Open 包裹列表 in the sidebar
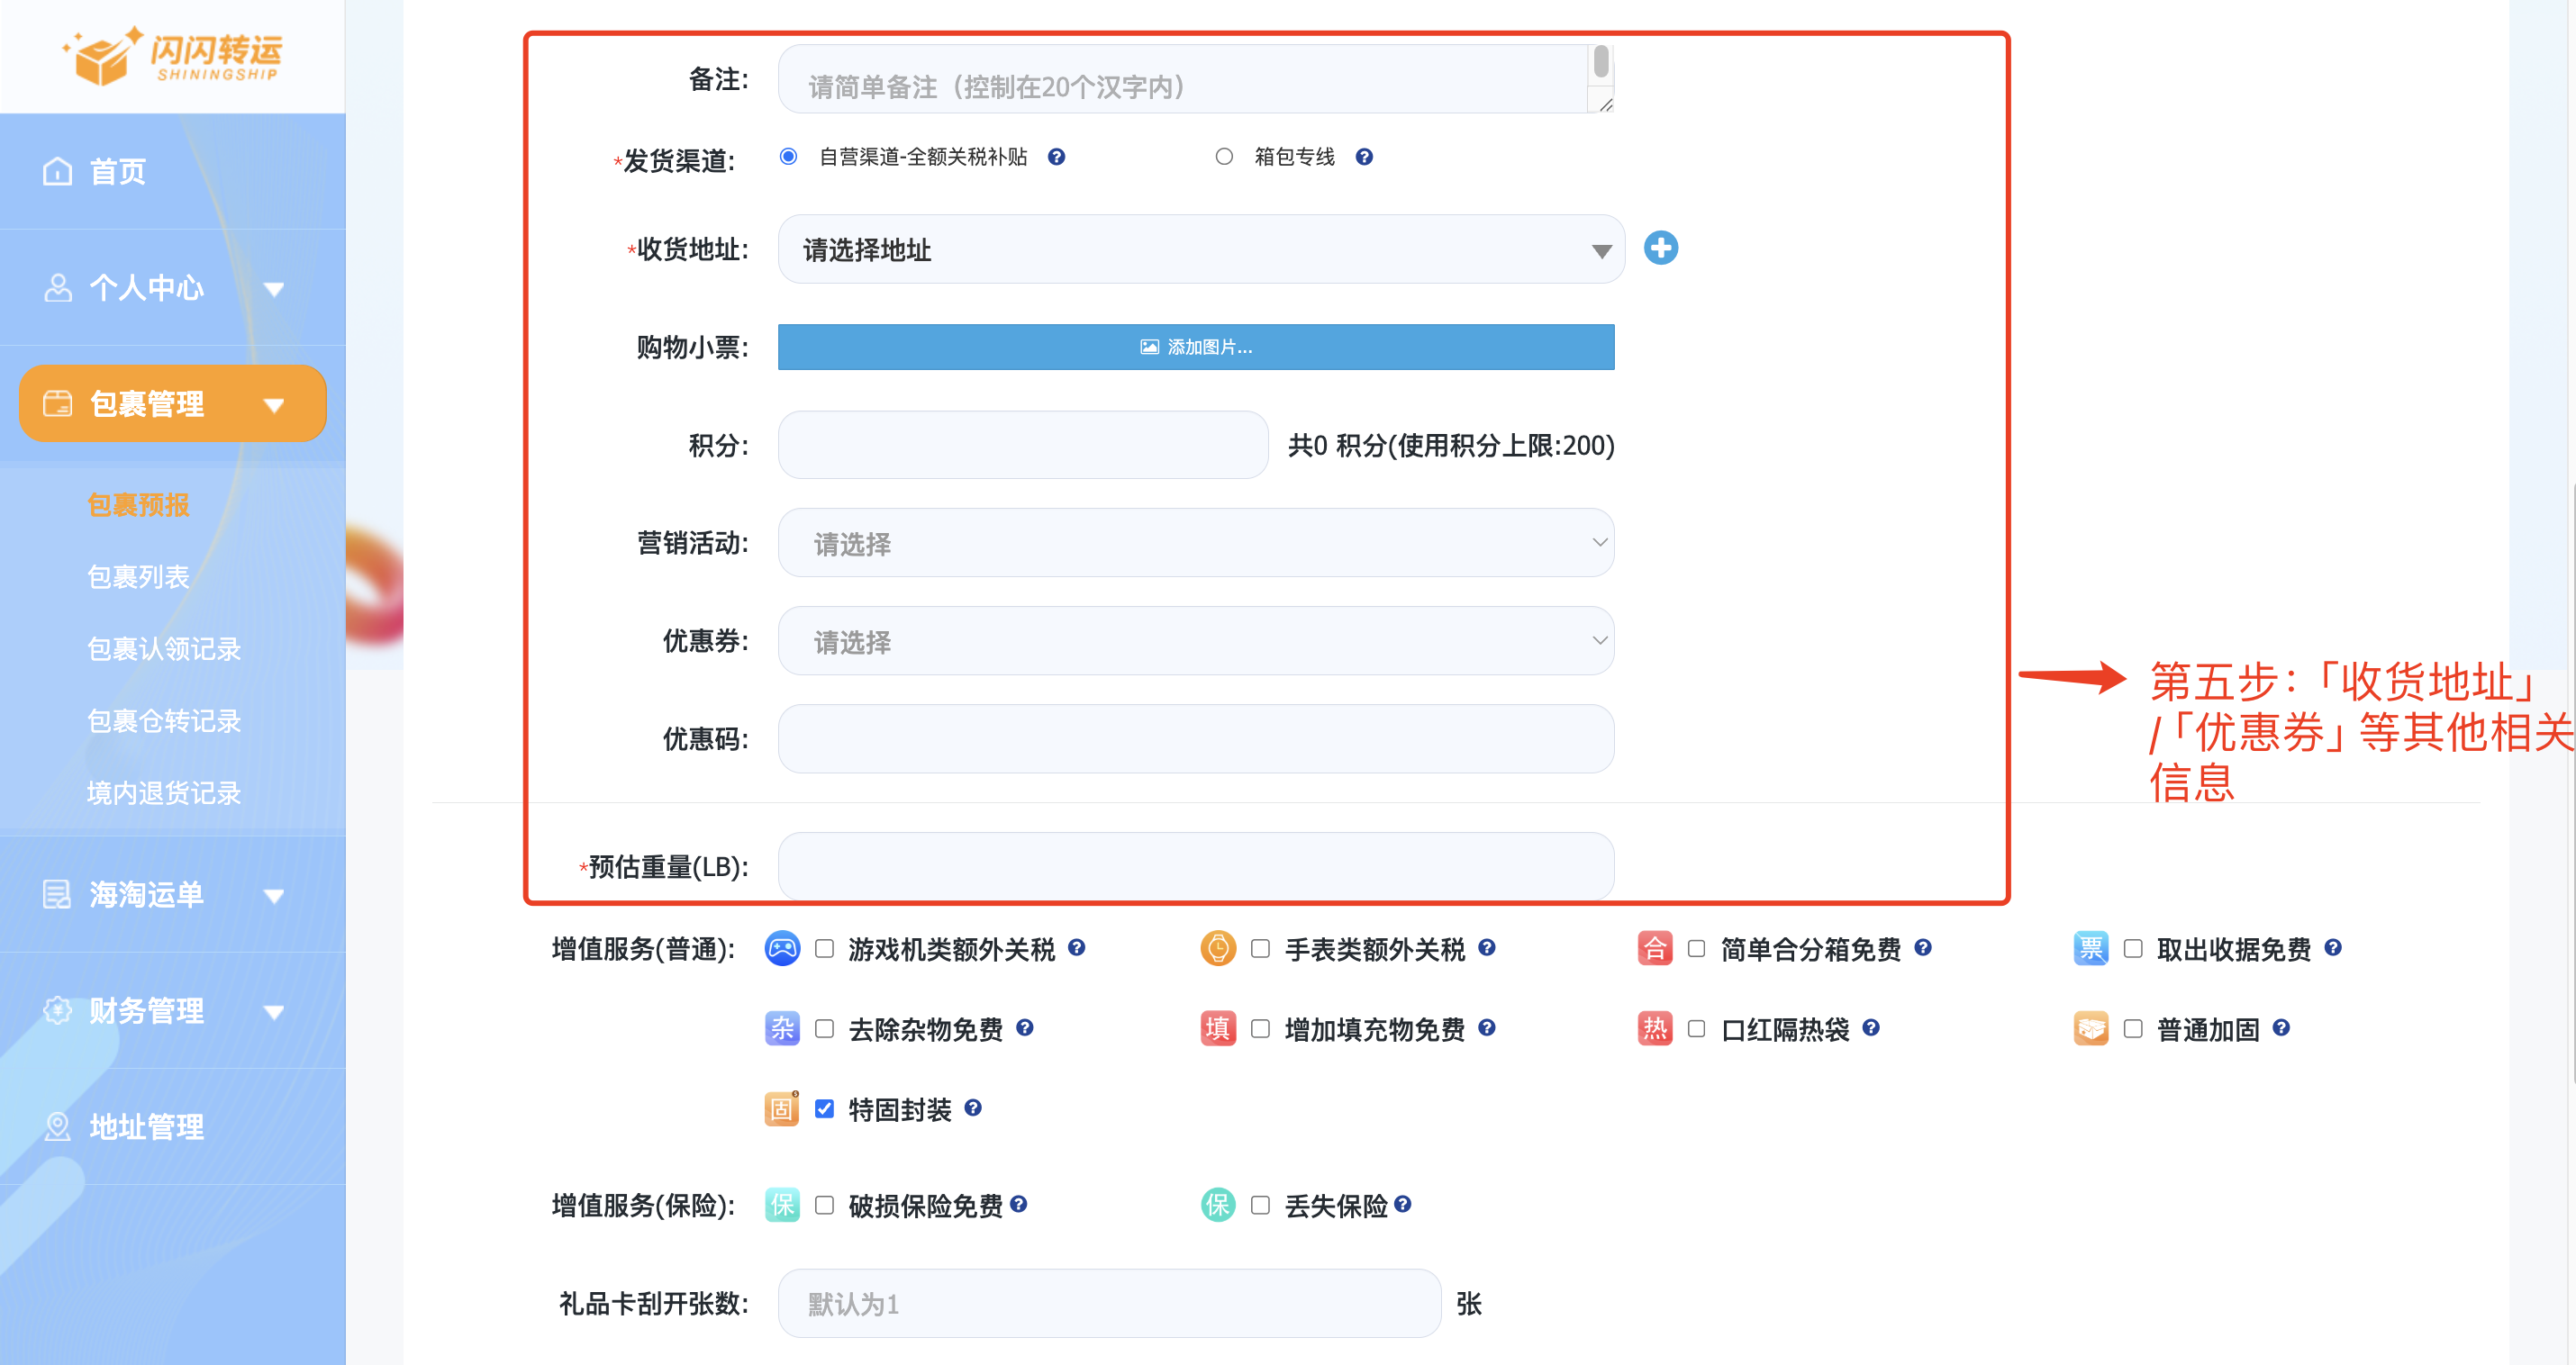Viewport: 2576px width, 1365px height. [x=138, y=577]
